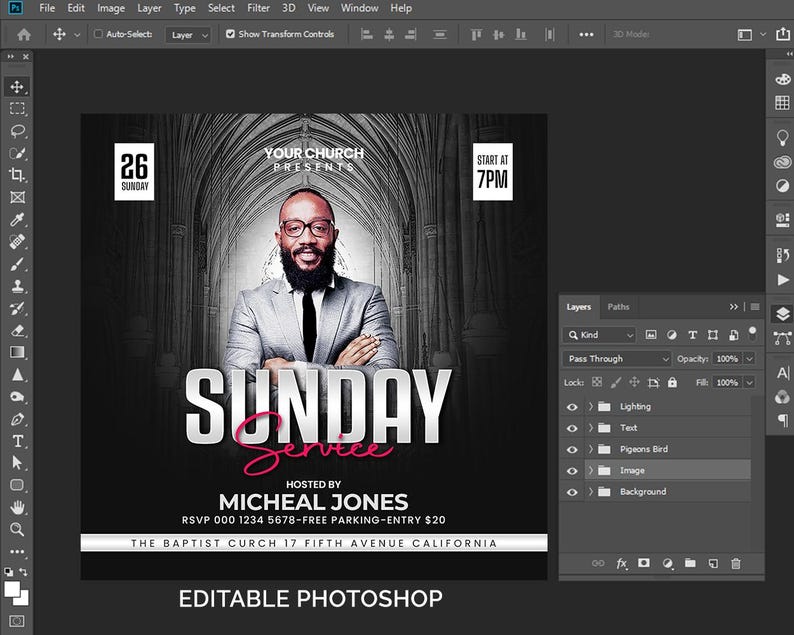The width and height of the screenshot is (794, 635).
Task: Add a layer mask
Action: [x=644, y=563]
